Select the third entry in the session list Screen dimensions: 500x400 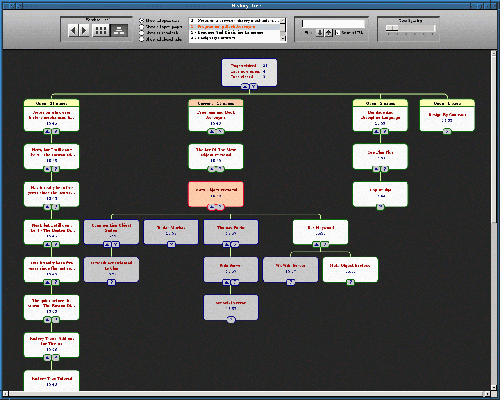click(235, 33)
